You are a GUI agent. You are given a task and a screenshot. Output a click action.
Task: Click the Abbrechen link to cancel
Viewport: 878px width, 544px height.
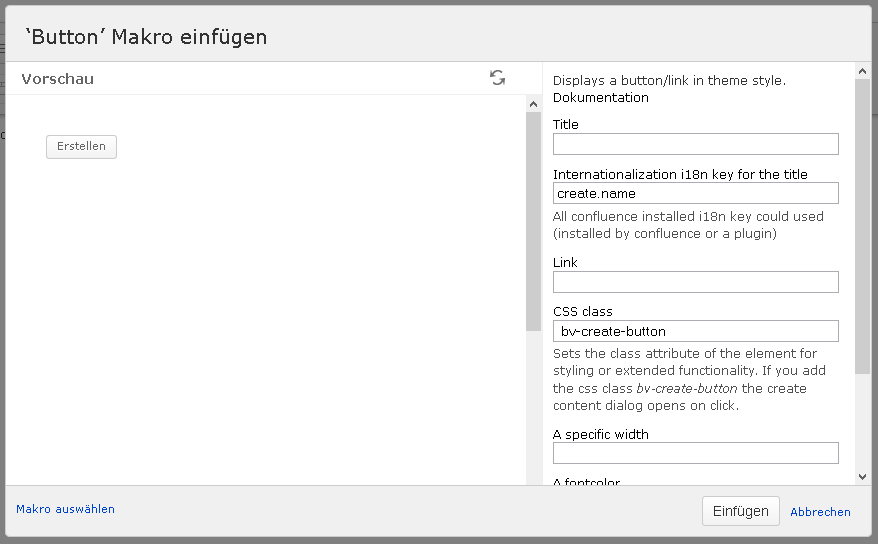coord(820,511)
